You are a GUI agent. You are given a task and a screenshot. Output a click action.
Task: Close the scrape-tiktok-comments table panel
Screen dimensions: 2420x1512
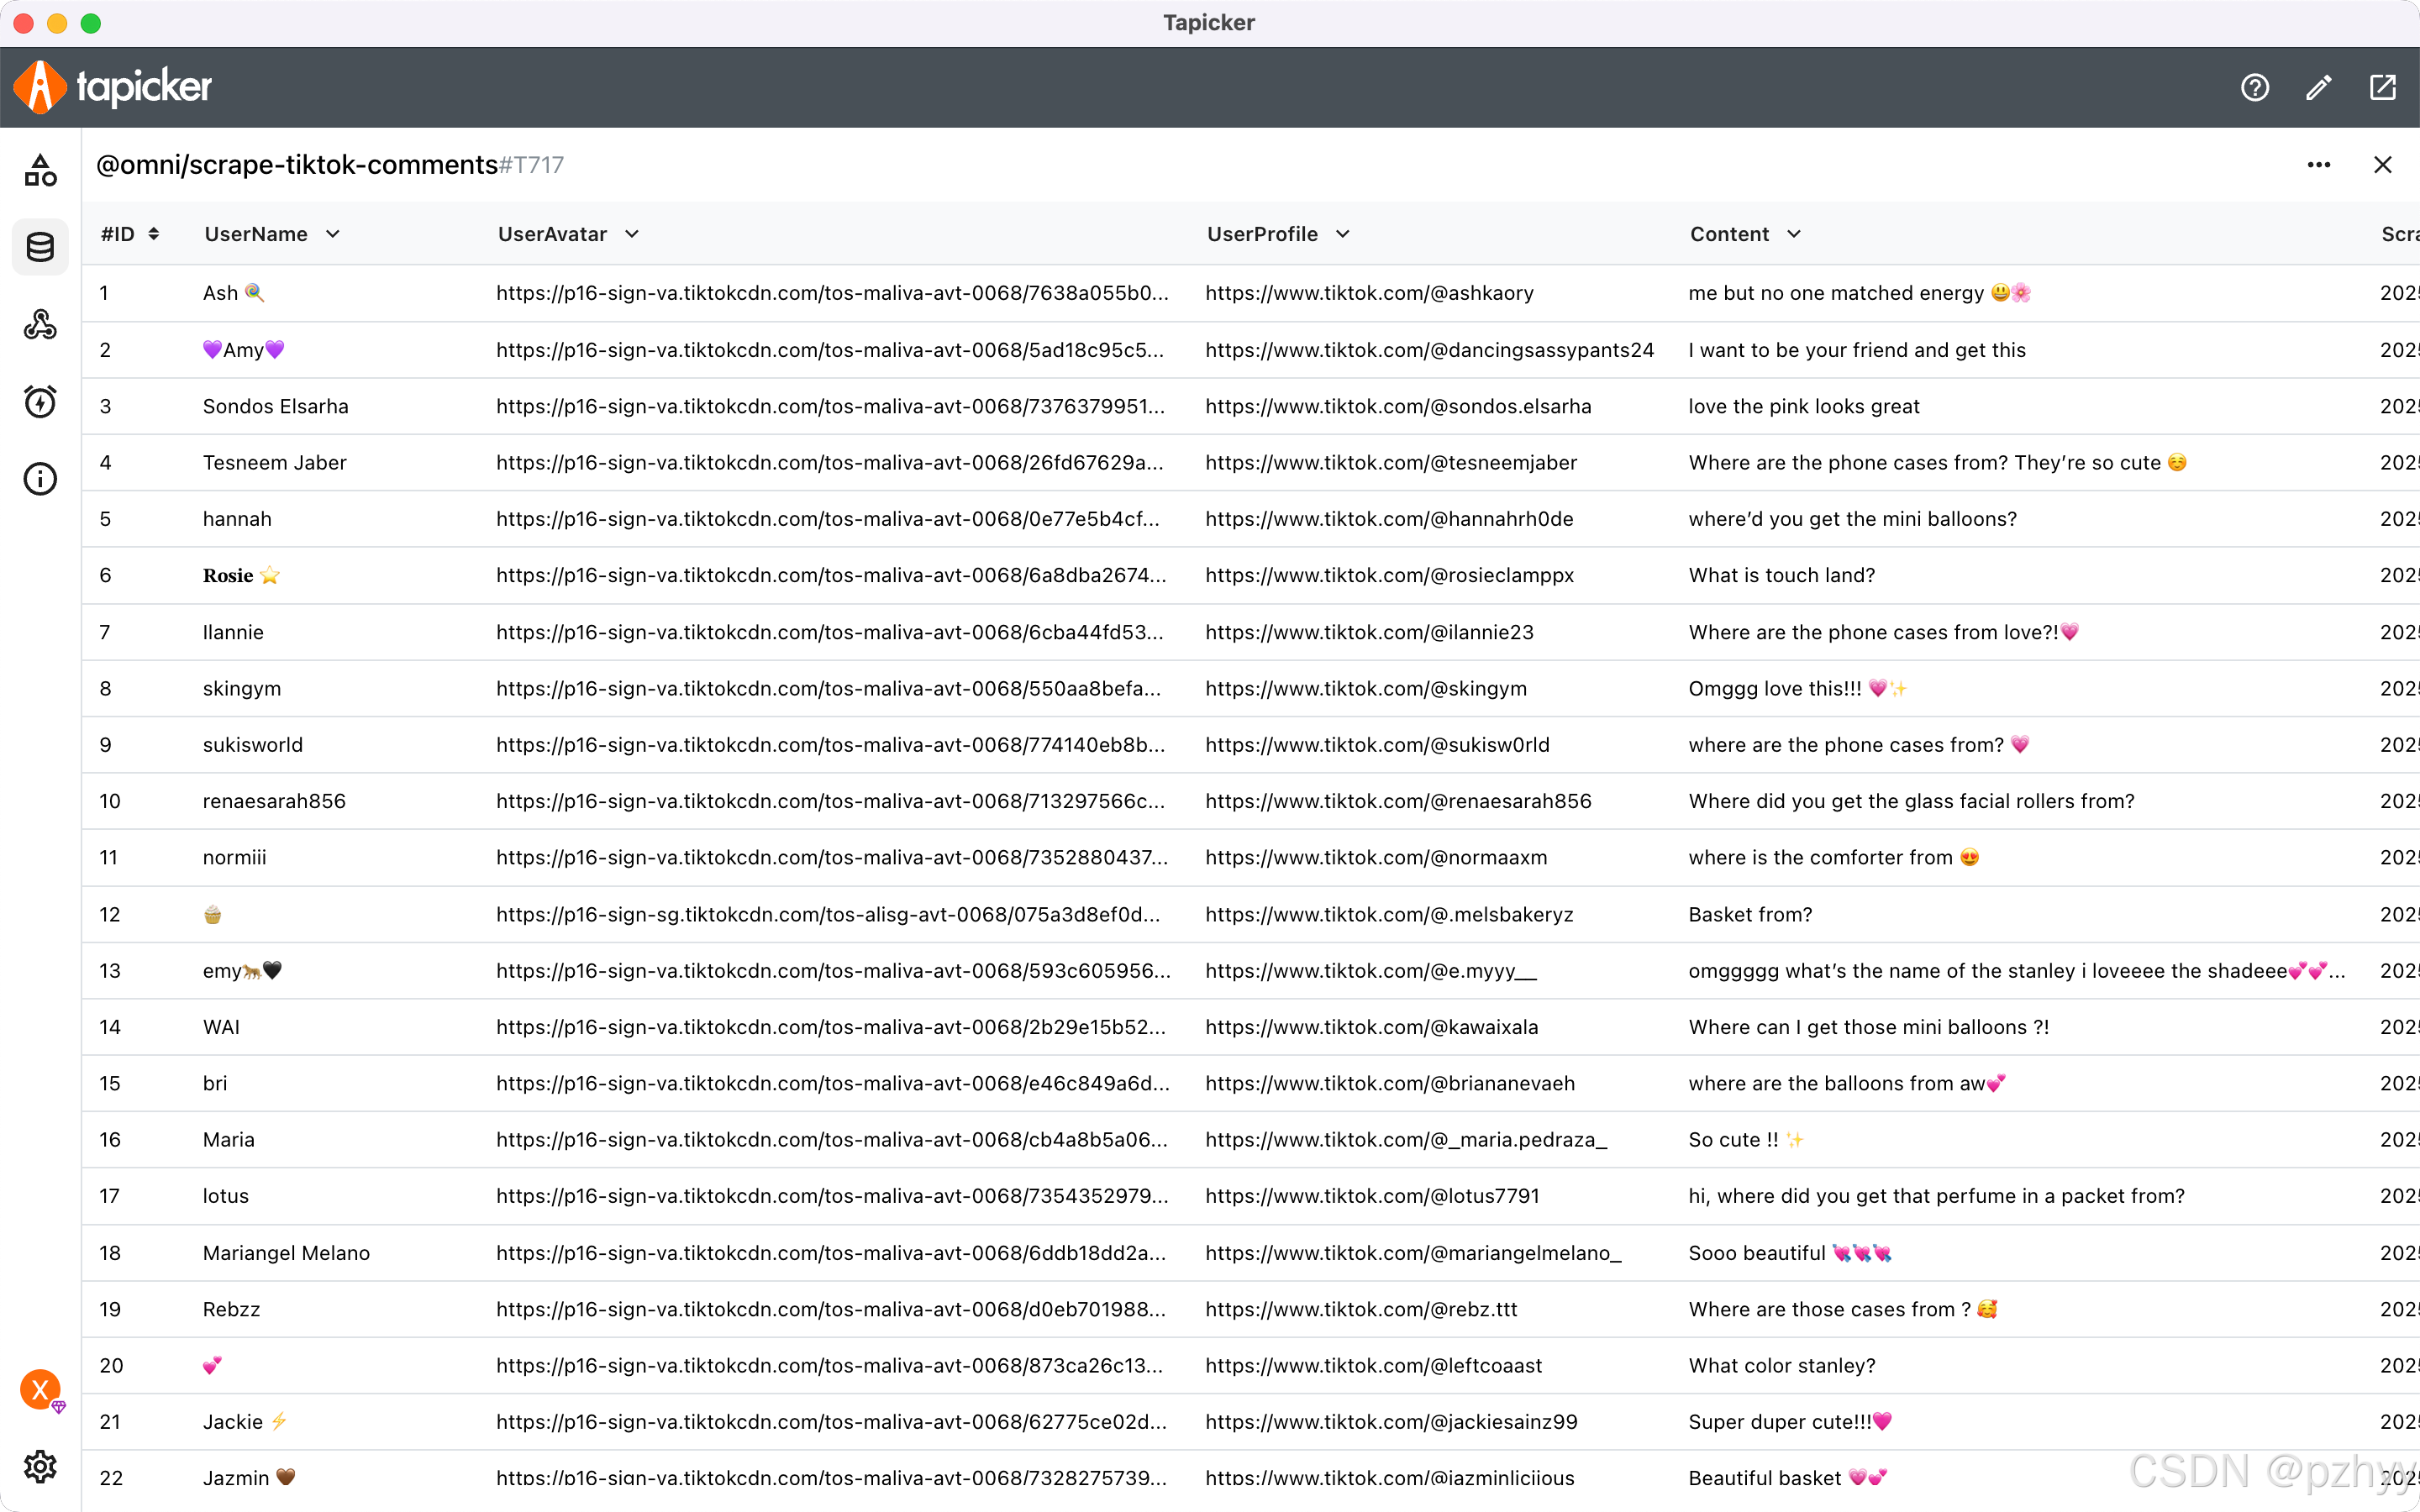2382,165
